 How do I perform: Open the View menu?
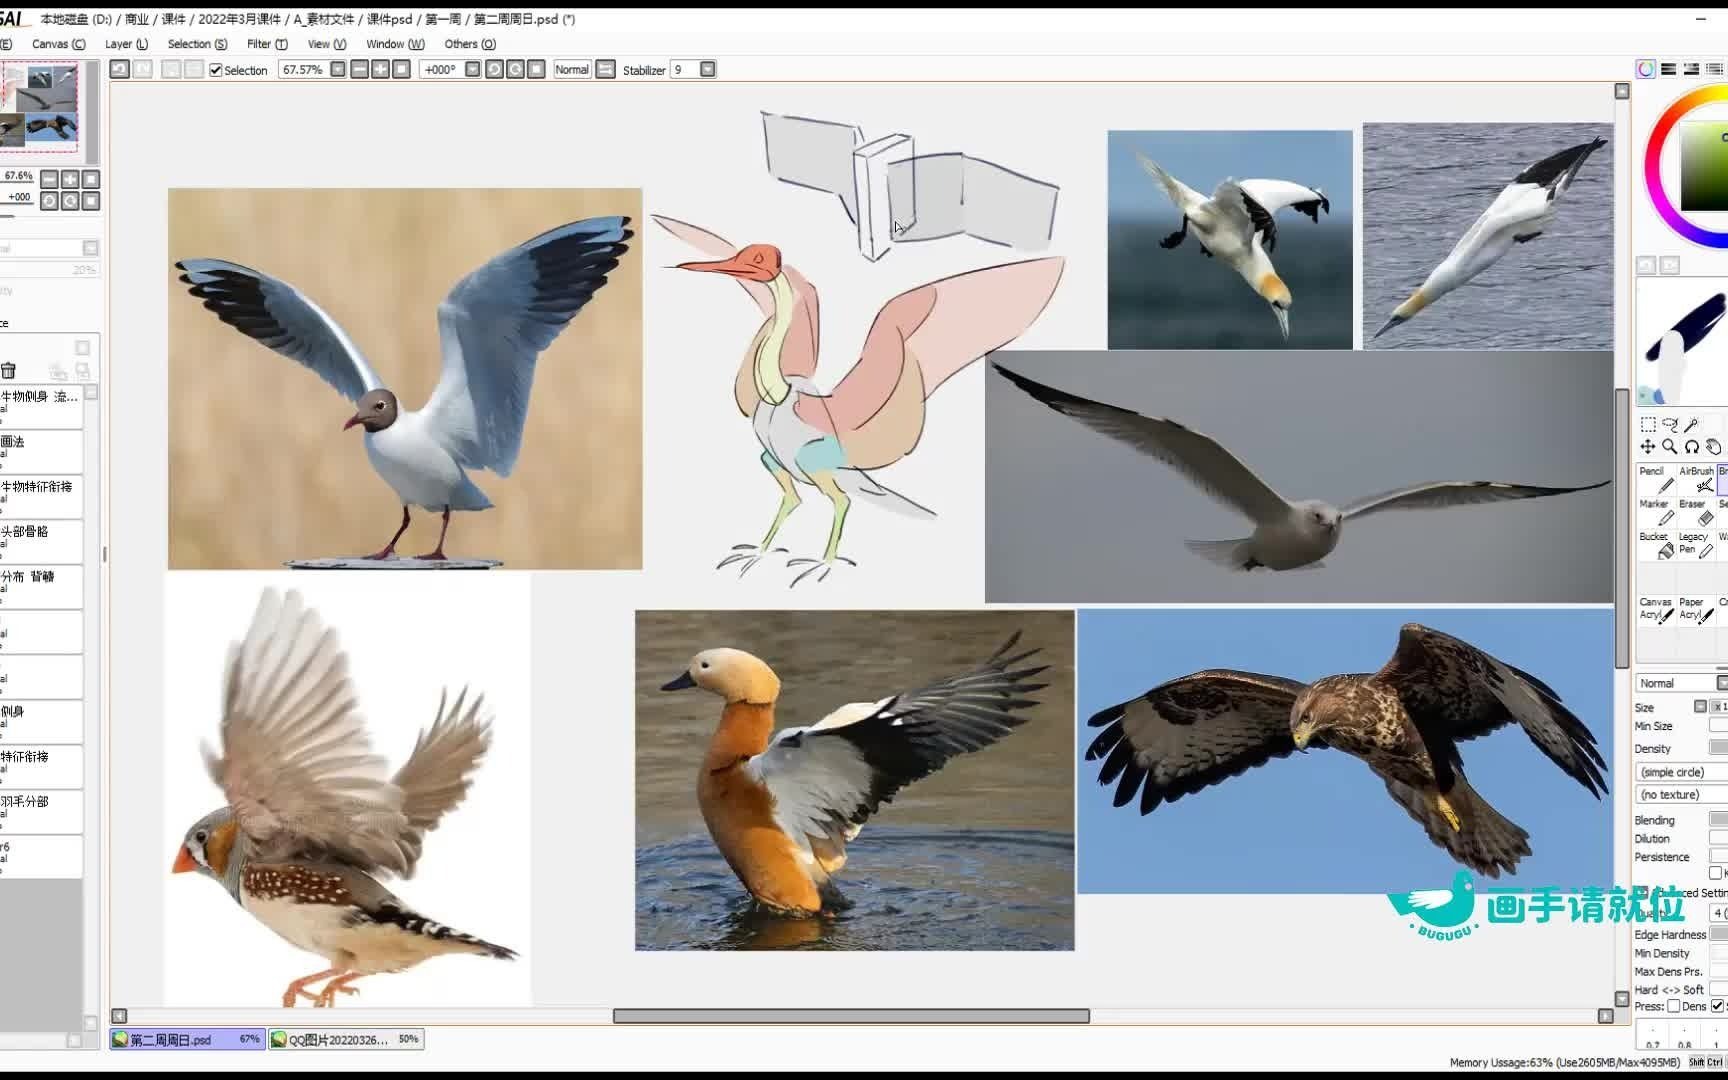pos(327,44)
